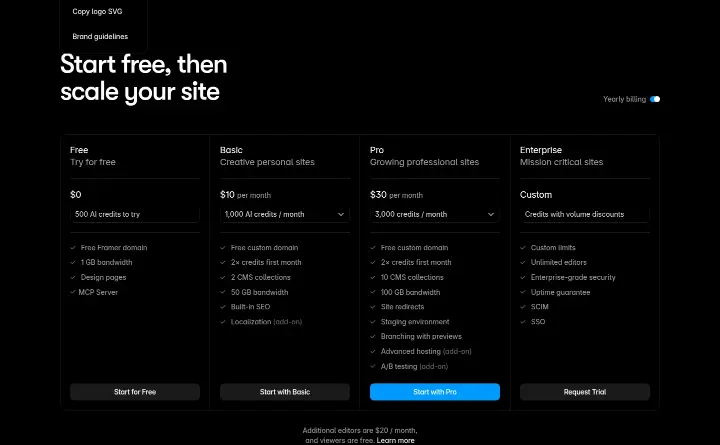The height and width of the screenshot is (445, 720).
Task: Click checkmark icon beside 100 GB bandwidth
Action: (x=373, y=292)
